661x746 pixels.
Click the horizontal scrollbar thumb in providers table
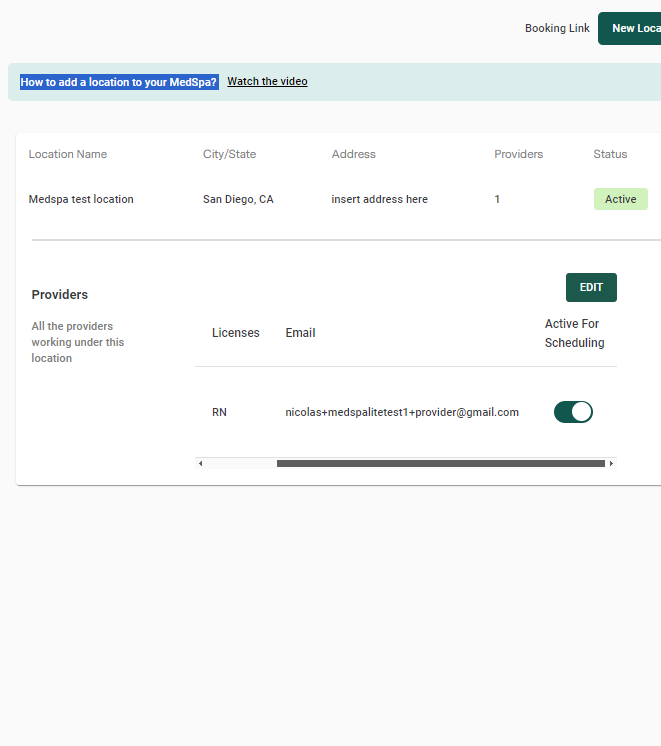(441, 463)
